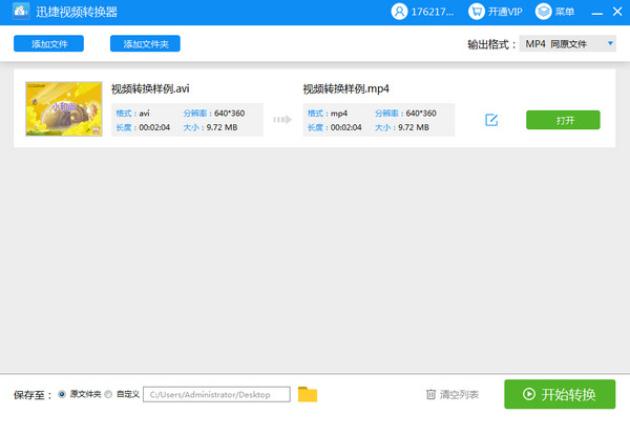The width and height of the screenshot is (630, 426).
Task: Close the video converter window
Action: coord(617,12)
